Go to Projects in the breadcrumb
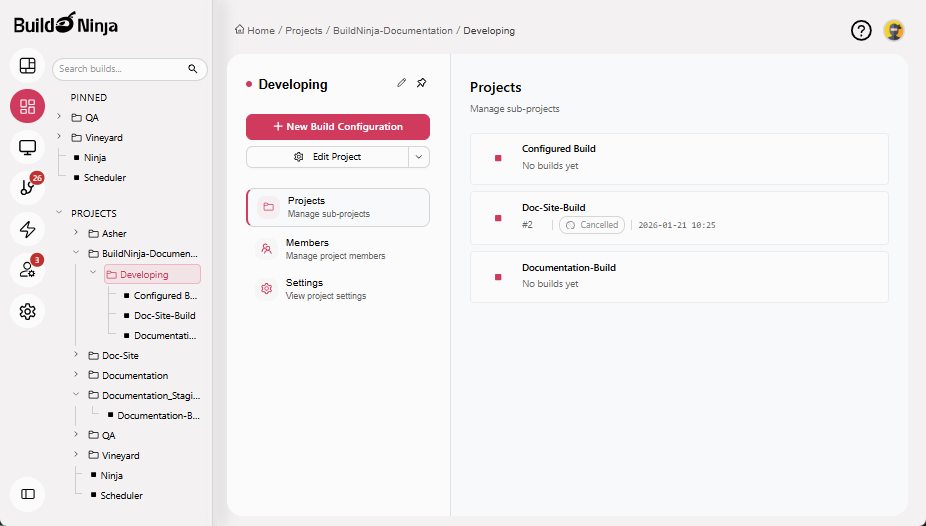Viewport: 926px width, 526px height. [x=304, y=31]
